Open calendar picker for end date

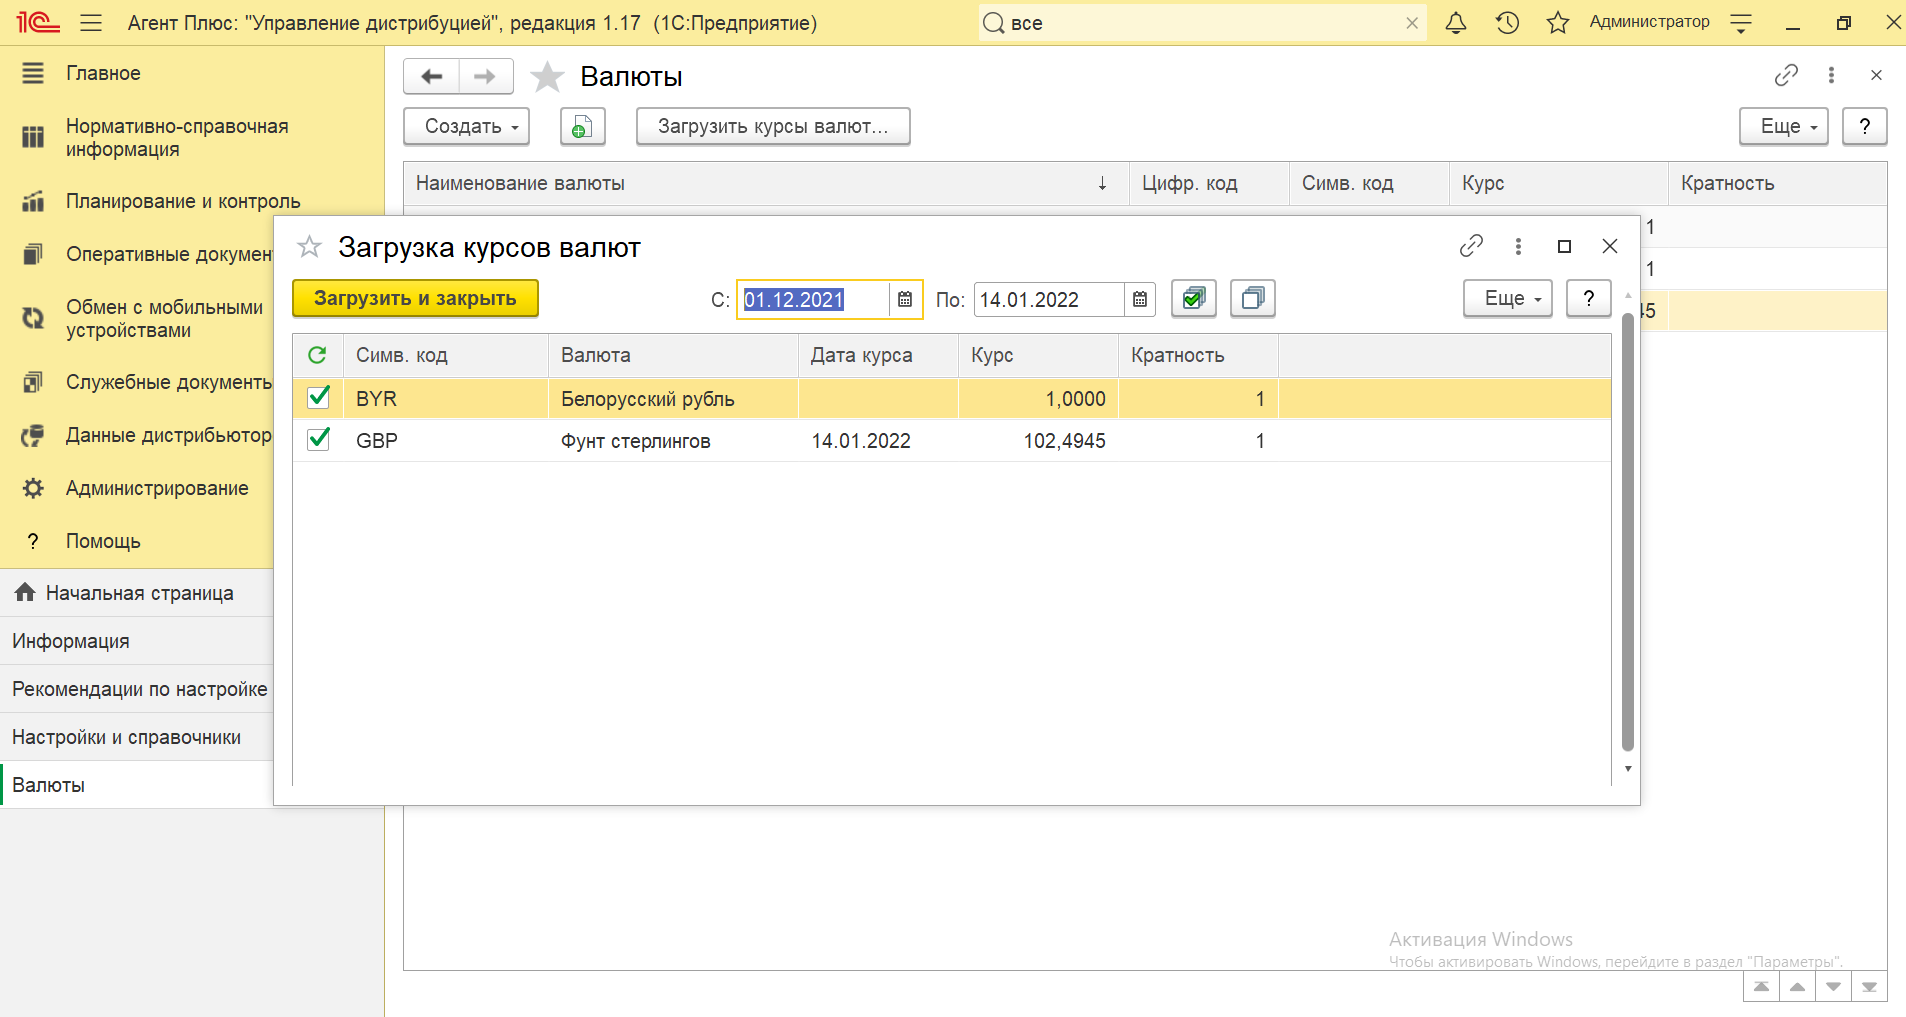(1140, 300)
